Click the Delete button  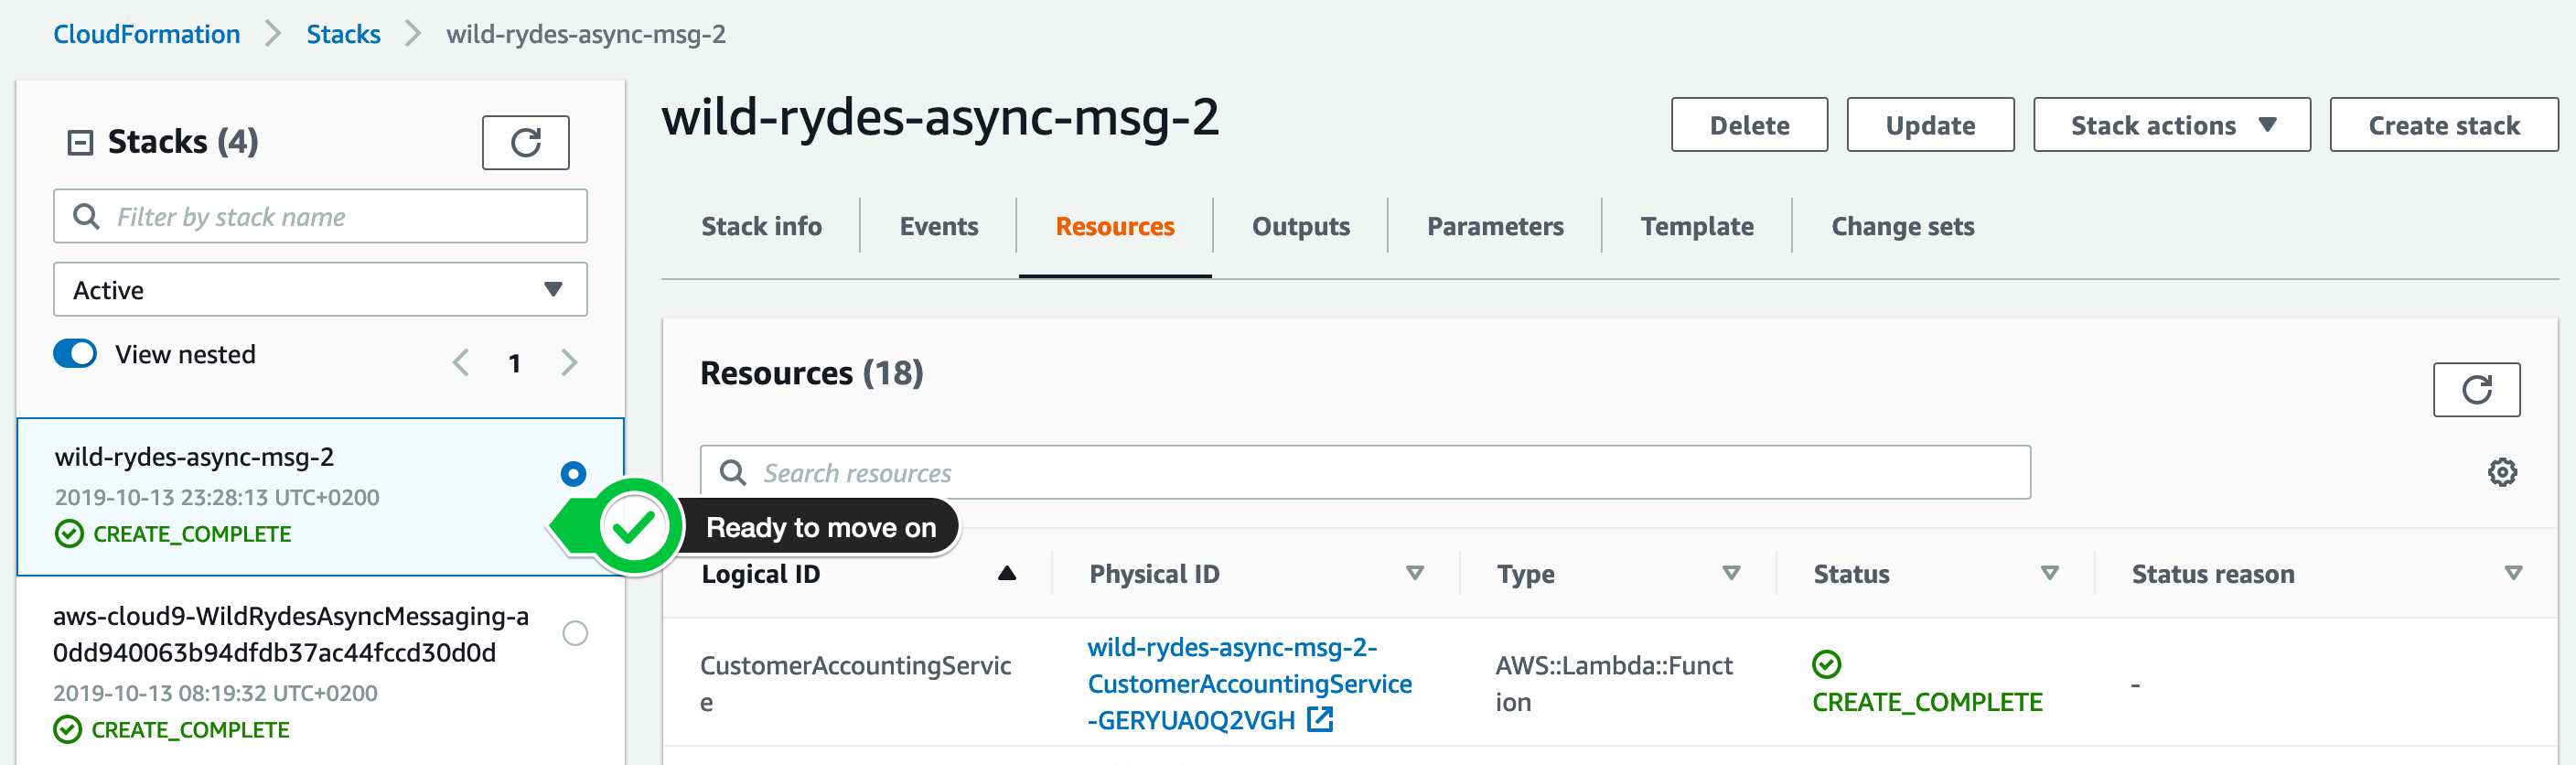[x=1748, y=125]
